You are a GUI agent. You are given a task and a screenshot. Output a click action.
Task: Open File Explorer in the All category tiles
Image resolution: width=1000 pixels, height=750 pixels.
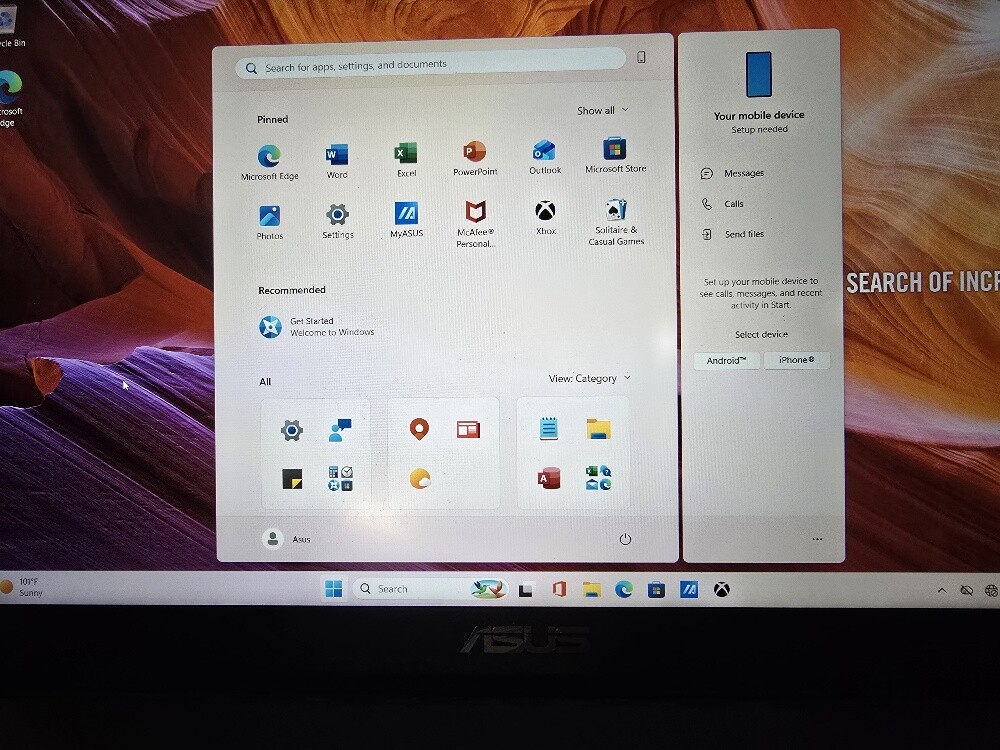[598, 429]
